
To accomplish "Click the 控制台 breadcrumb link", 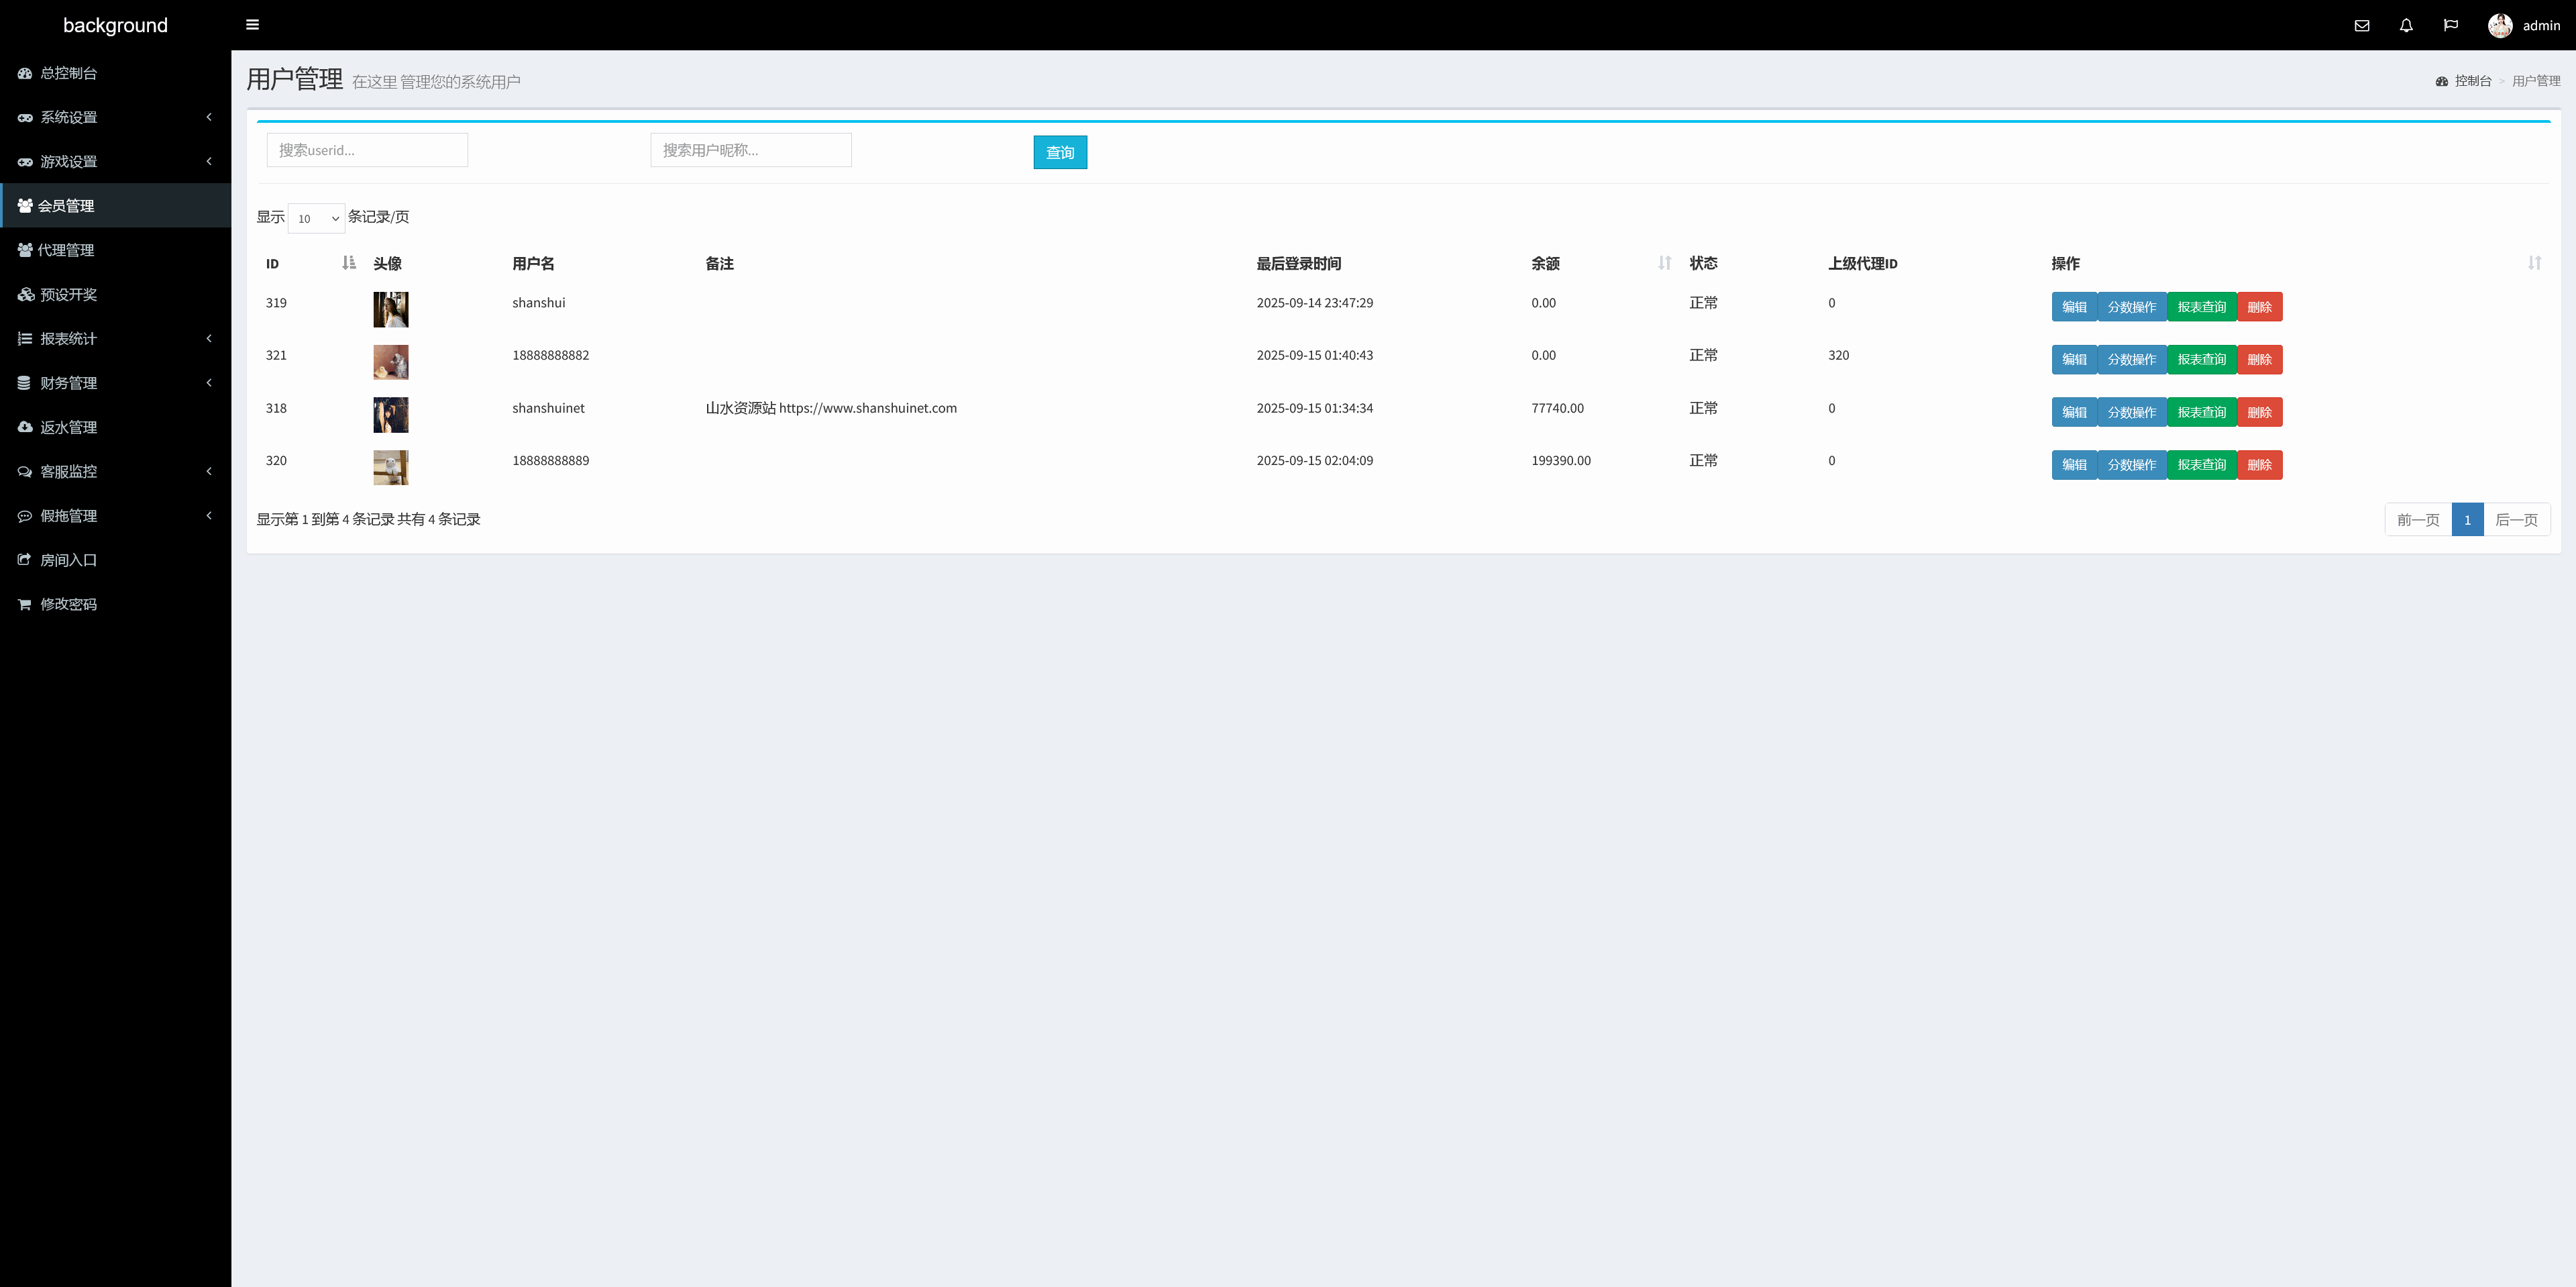I will (2472, 81).
